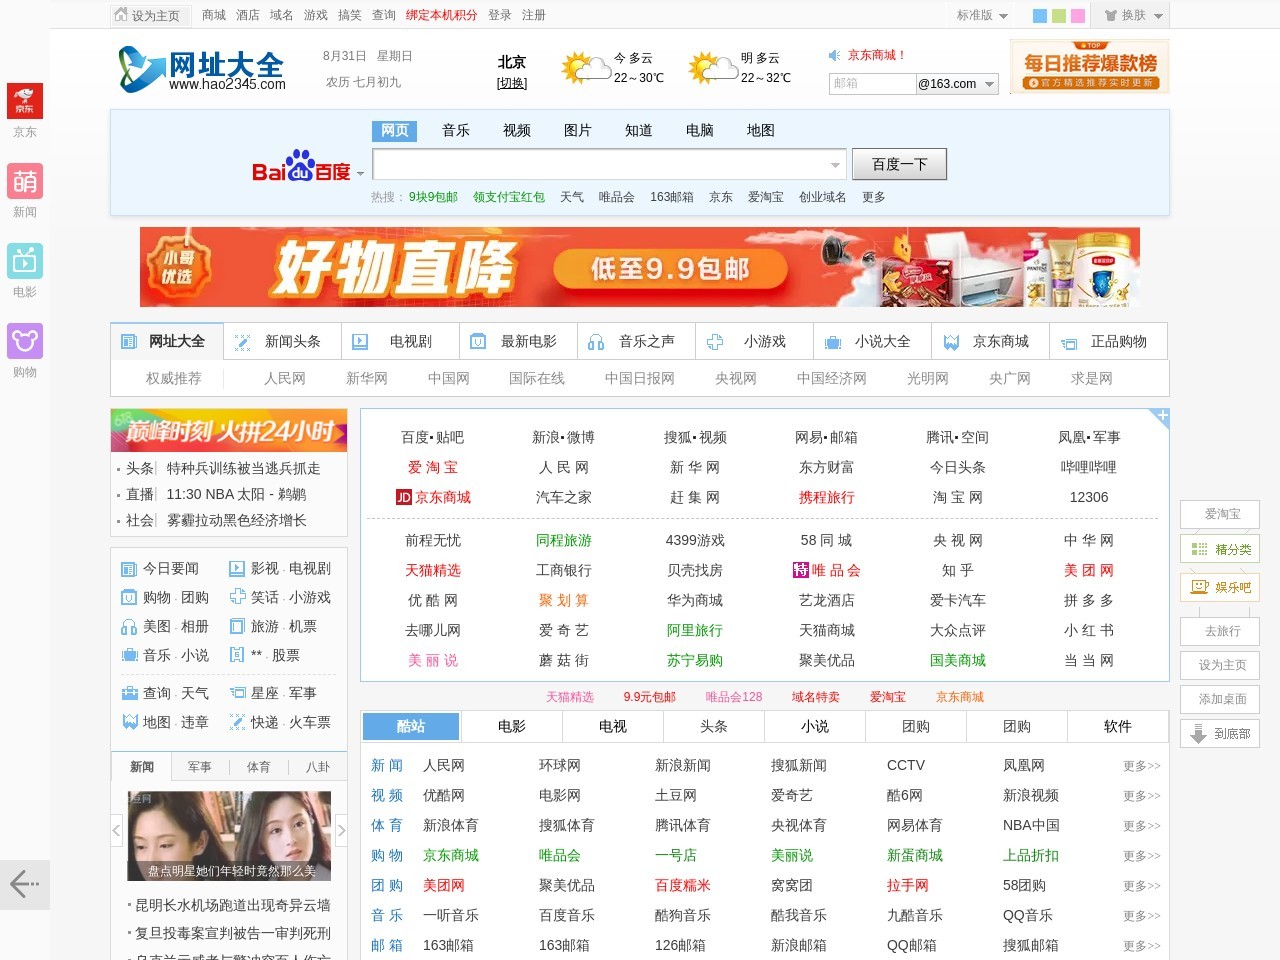Switch search to 图片 tab
This screenshot has width=1280, height=960.
click(x=578, y=130)
